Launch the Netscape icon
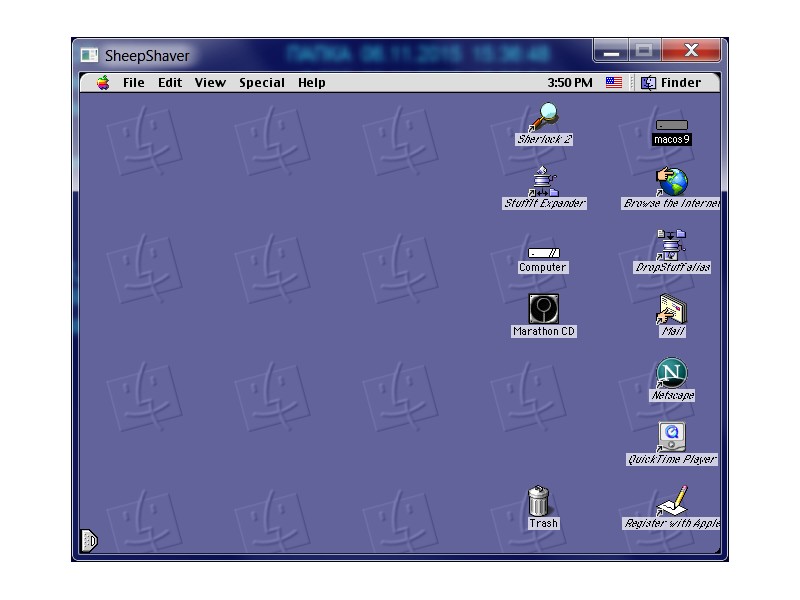 [671, 373]
